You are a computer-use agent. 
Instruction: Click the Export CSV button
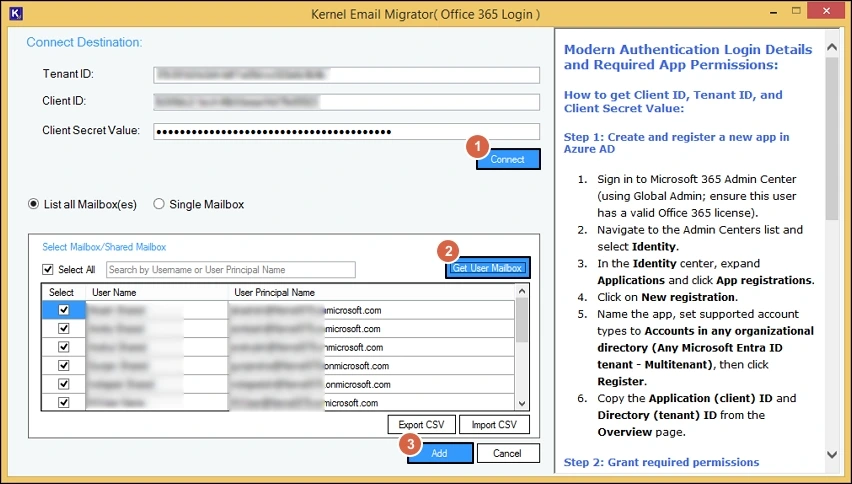[421, 425]
